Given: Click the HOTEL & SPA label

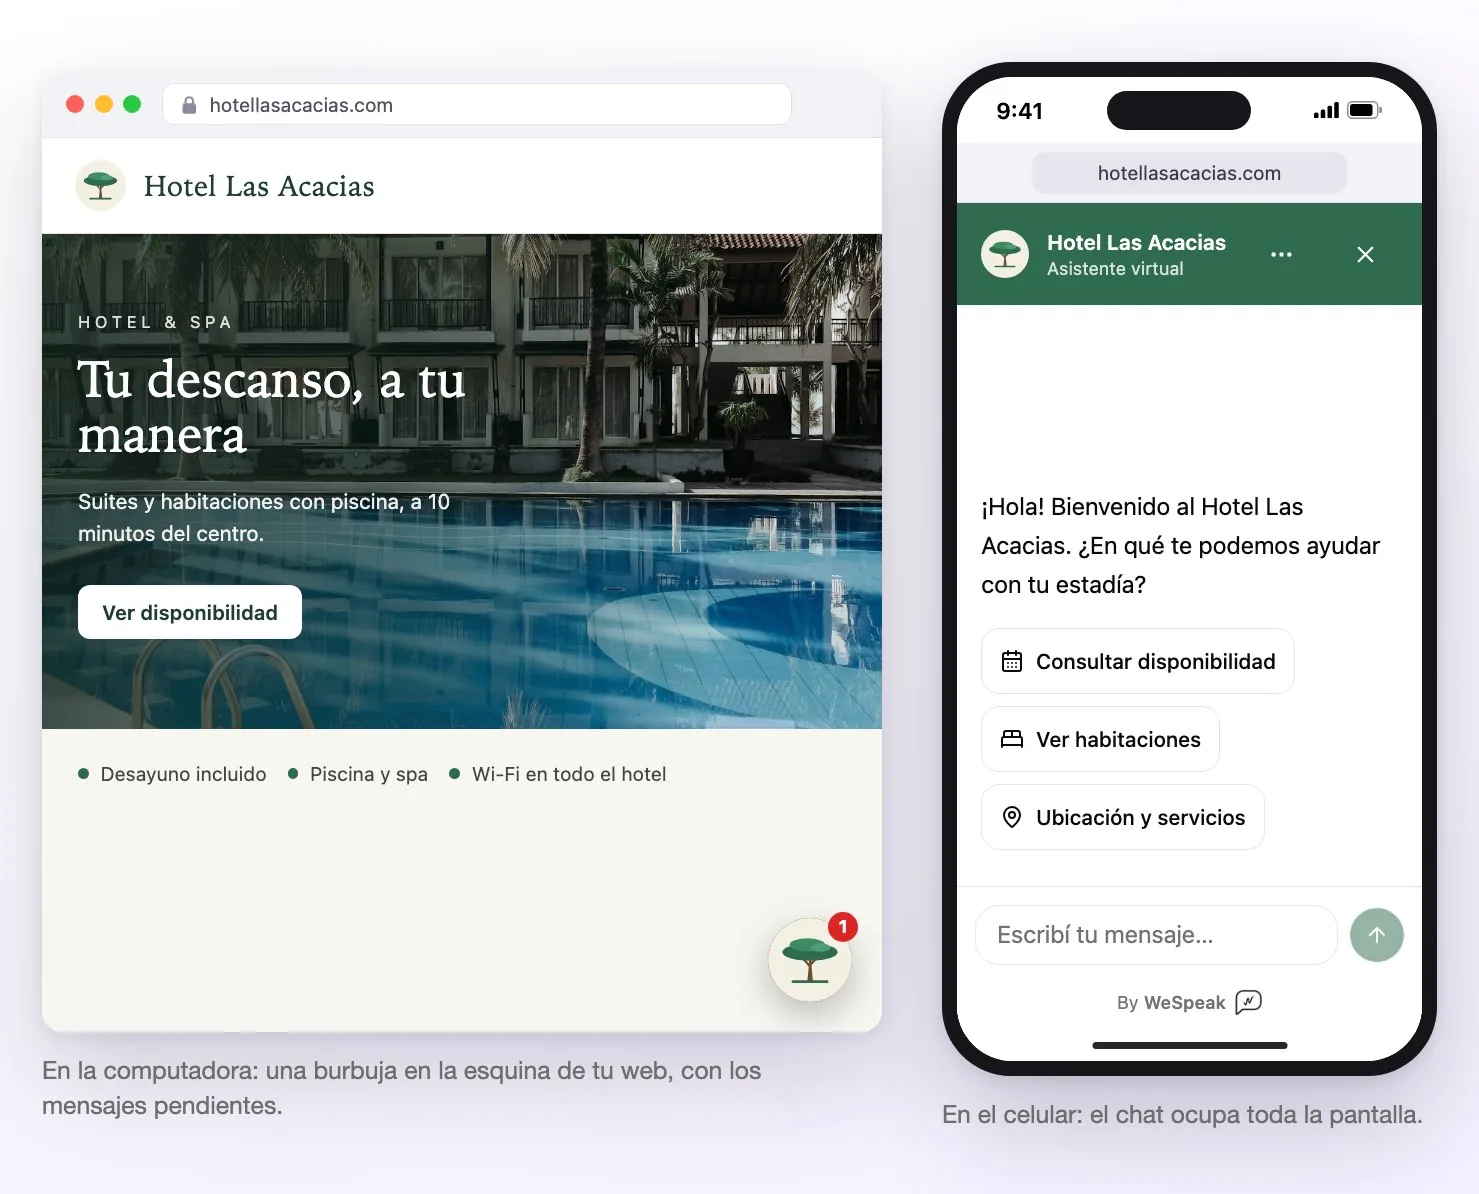Looking at the screenshot, I should [x=155, y=322].
